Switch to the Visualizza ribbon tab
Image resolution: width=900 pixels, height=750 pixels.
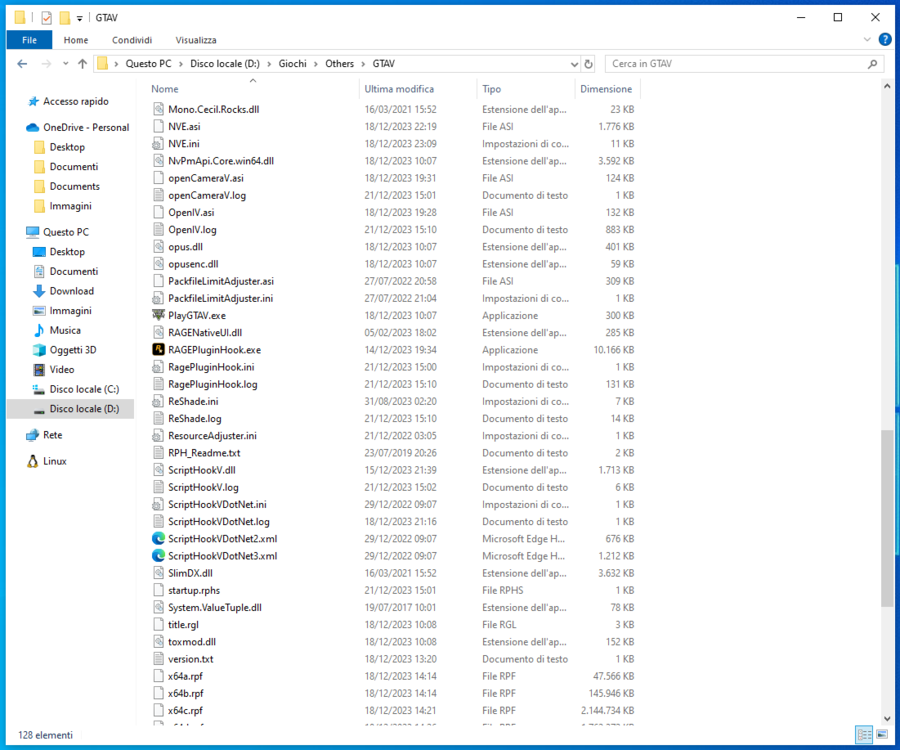(x=195, y=40)
